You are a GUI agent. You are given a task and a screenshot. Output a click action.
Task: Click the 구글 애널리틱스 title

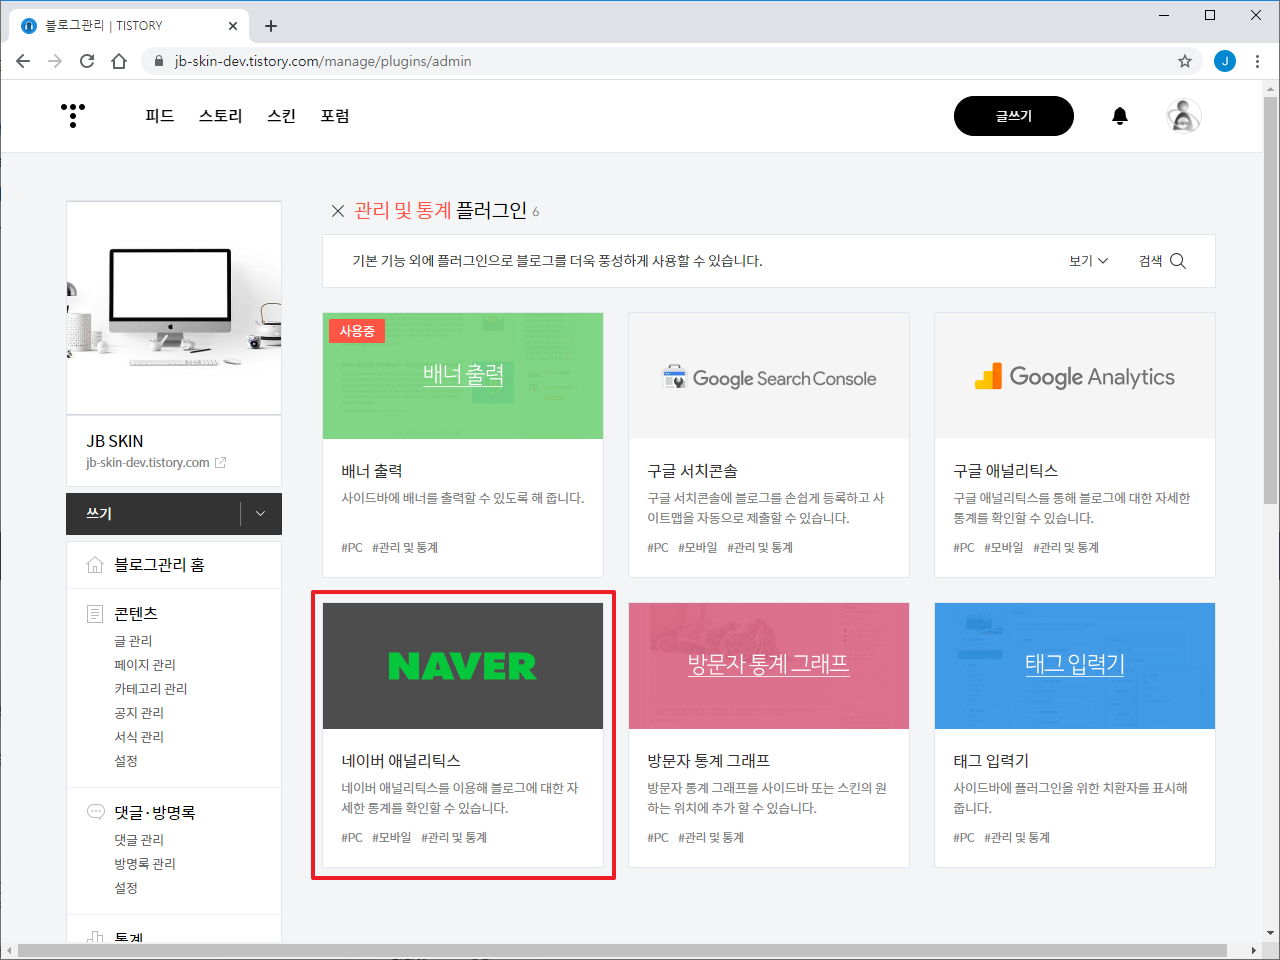[1005, 471]
